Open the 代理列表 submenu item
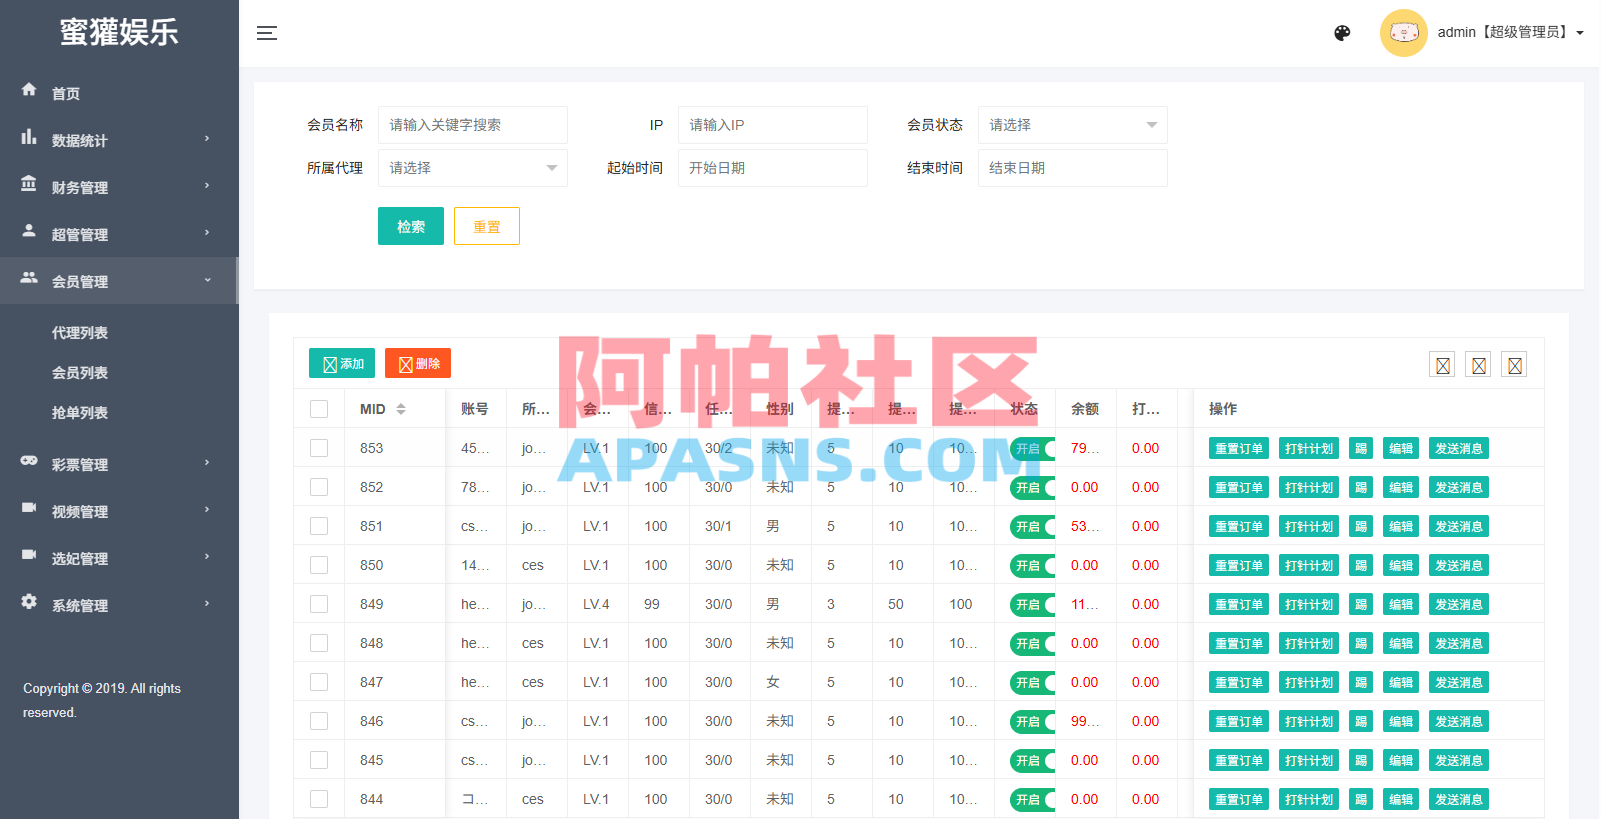This screenshot has width=1601, height=819. pyautogui.click(x=80, y=333)
